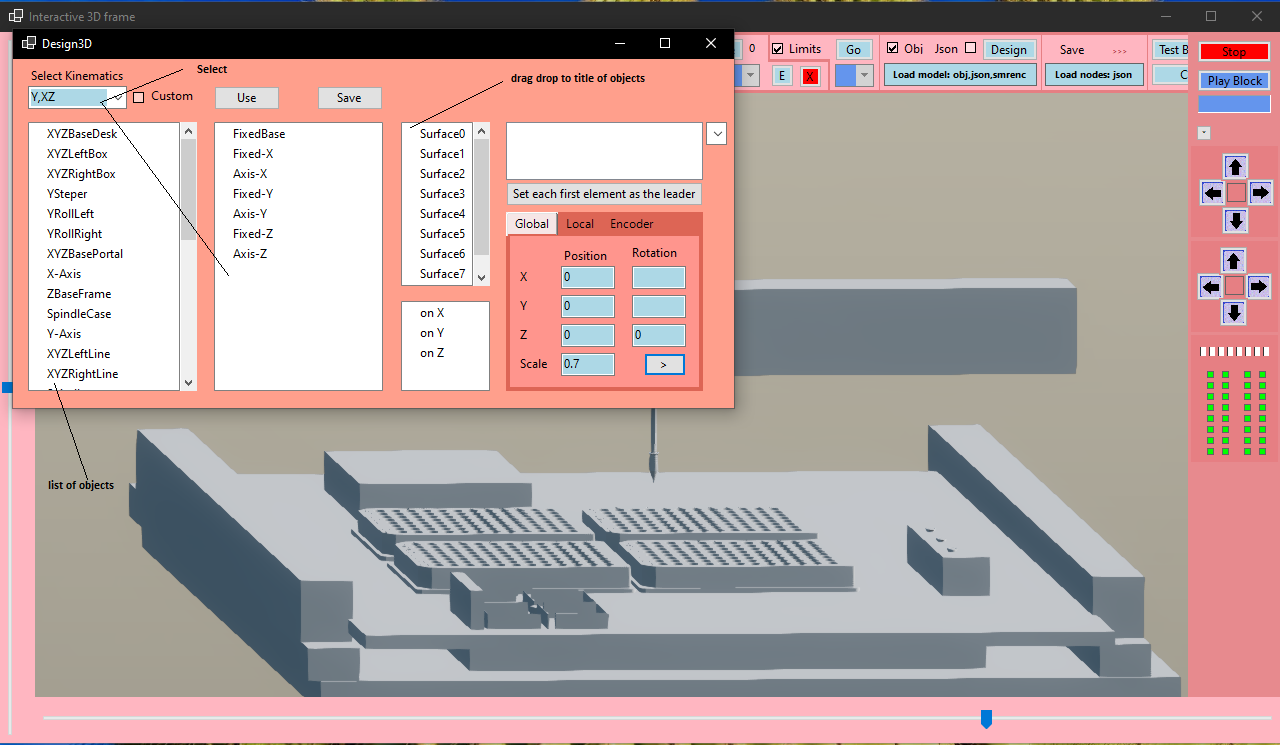The width and height of the screenshot is (1280, 745).
Task: Select 'on X' in the axis list
Action: point(432,314)
